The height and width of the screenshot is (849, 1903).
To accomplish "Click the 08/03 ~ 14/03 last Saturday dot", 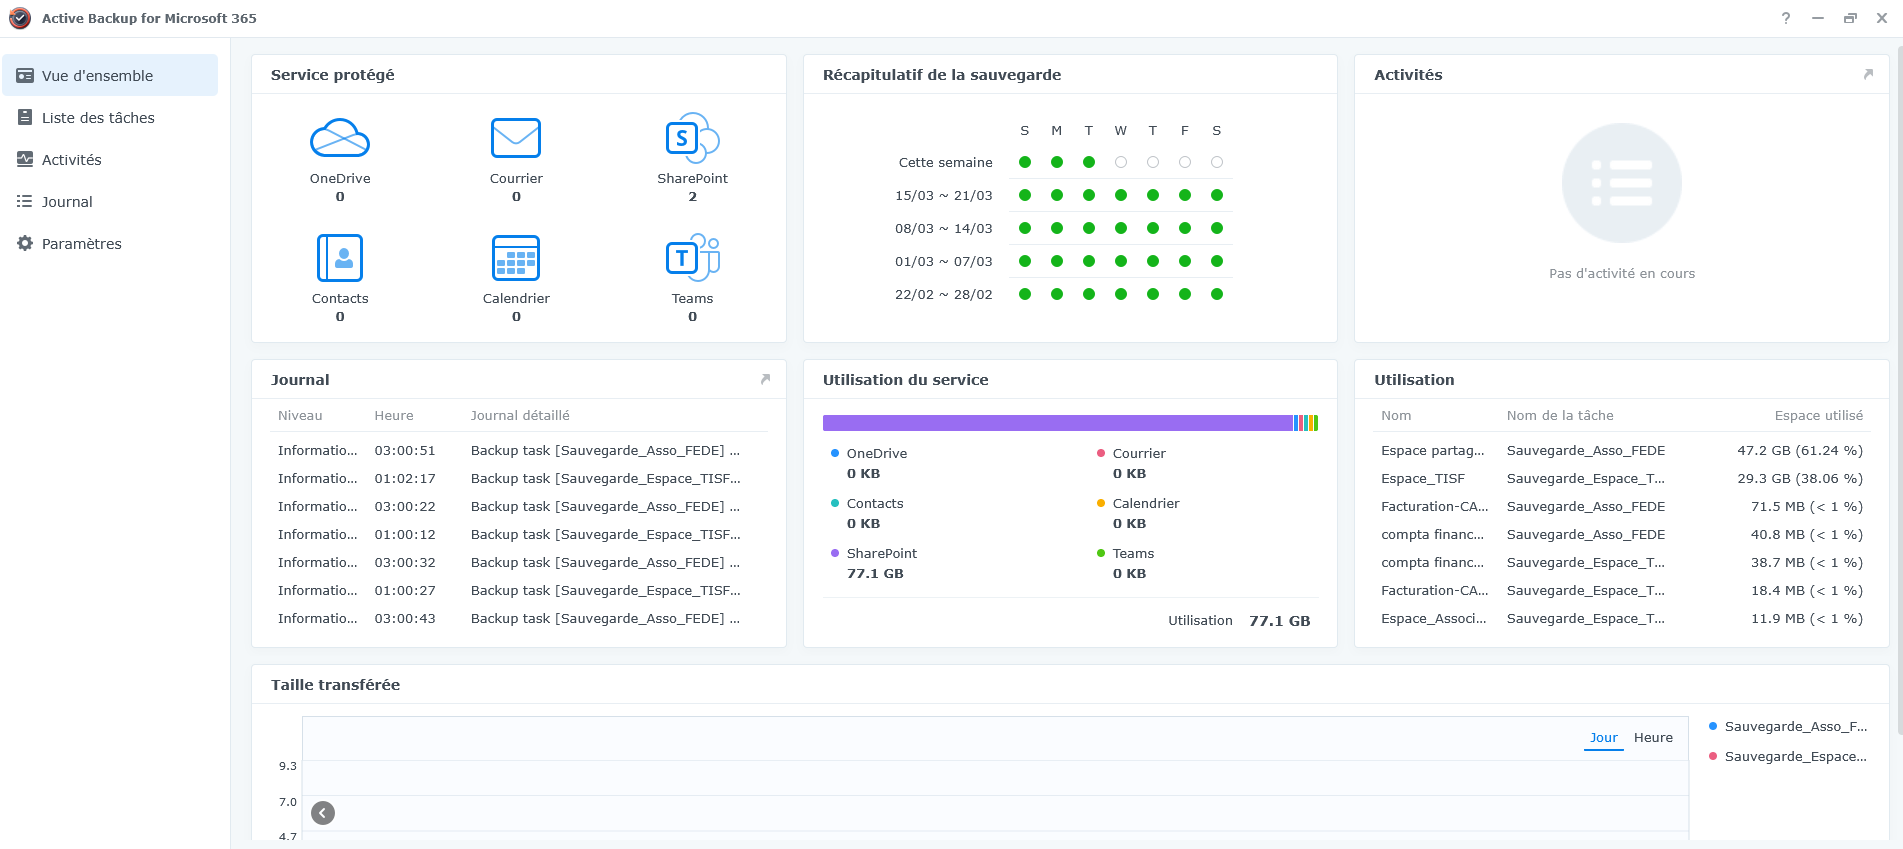I will point(1217,228).
